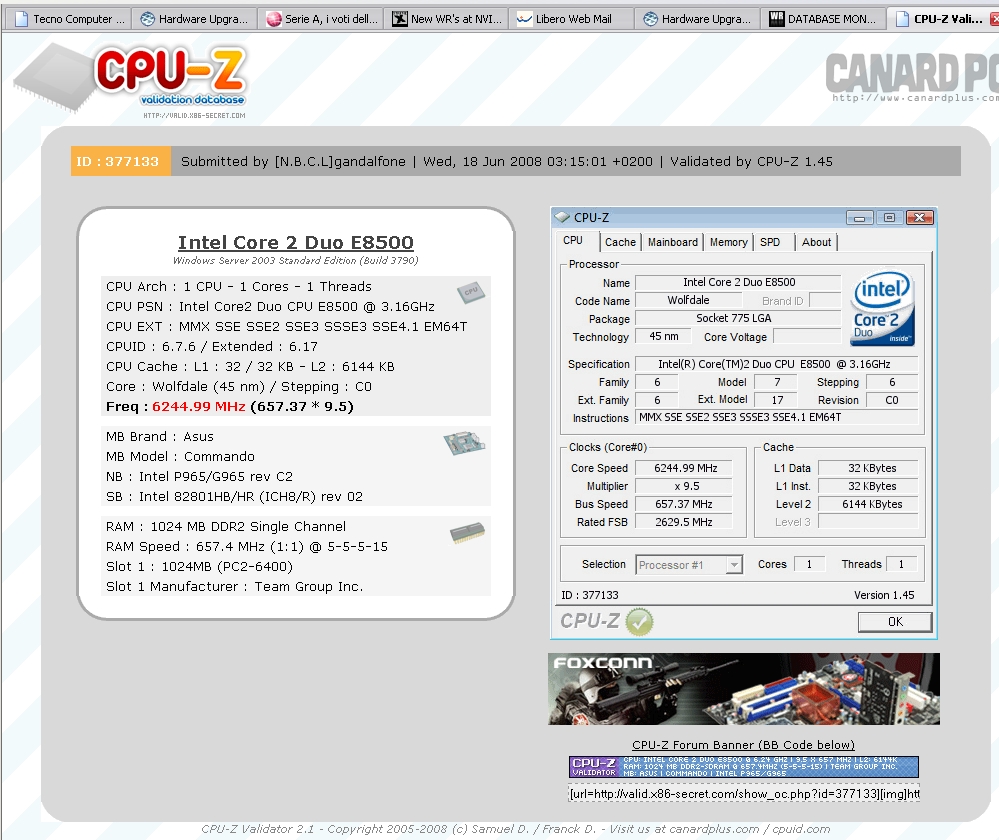Click the Technology 45 nm field
The width and height of the screenshot is (999, 840).
[663, 336]
